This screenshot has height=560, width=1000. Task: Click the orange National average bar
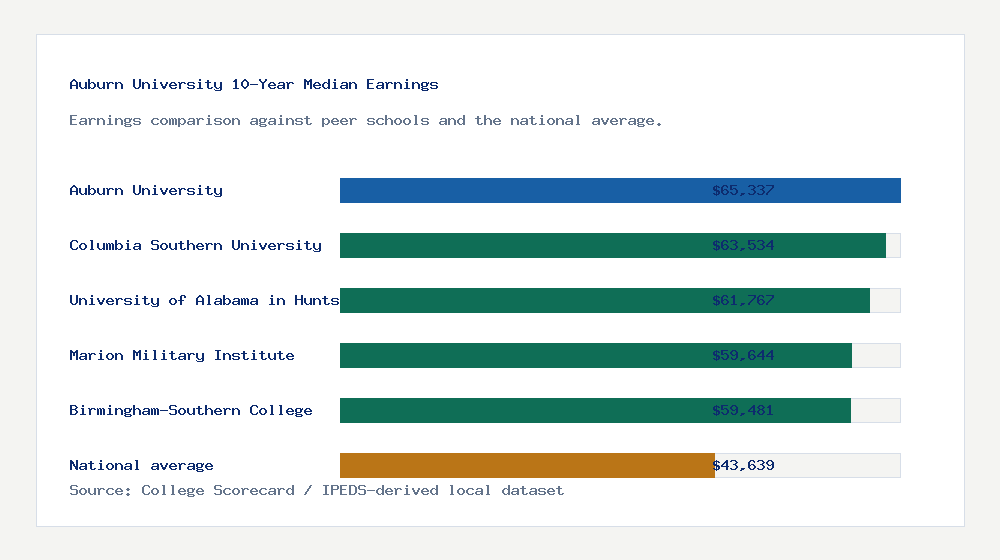click(x=527, y=466)
